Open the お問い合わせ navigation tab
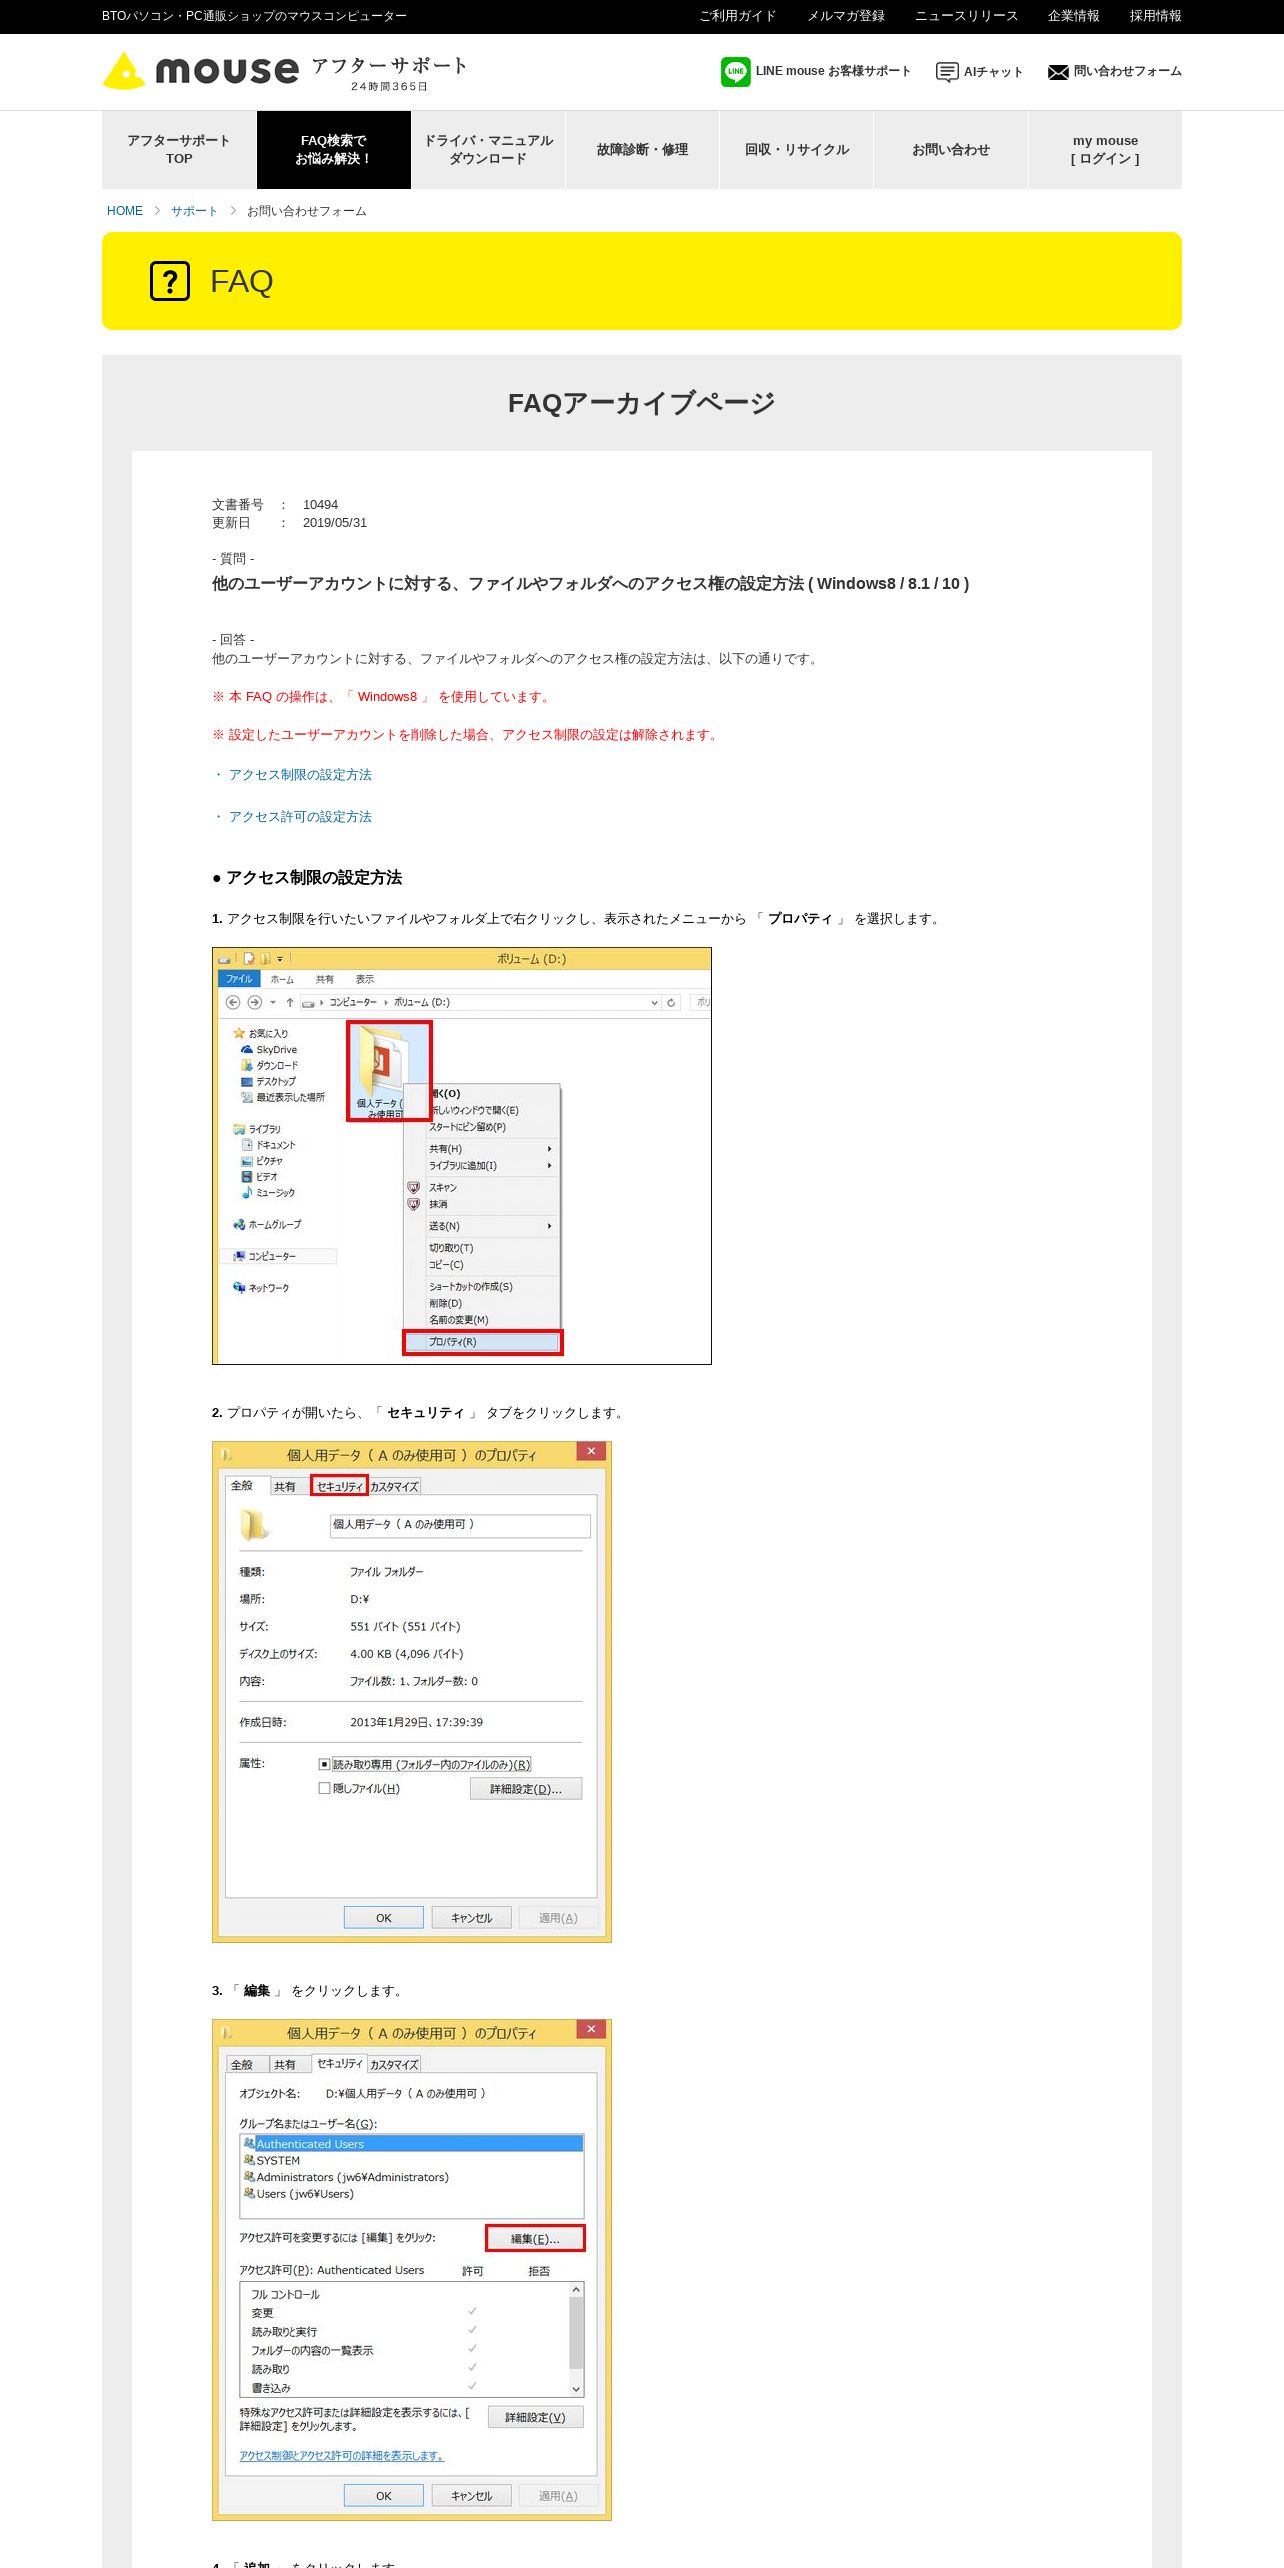Viewport: 1284px width, 2568px height. (x=951, y=150)
